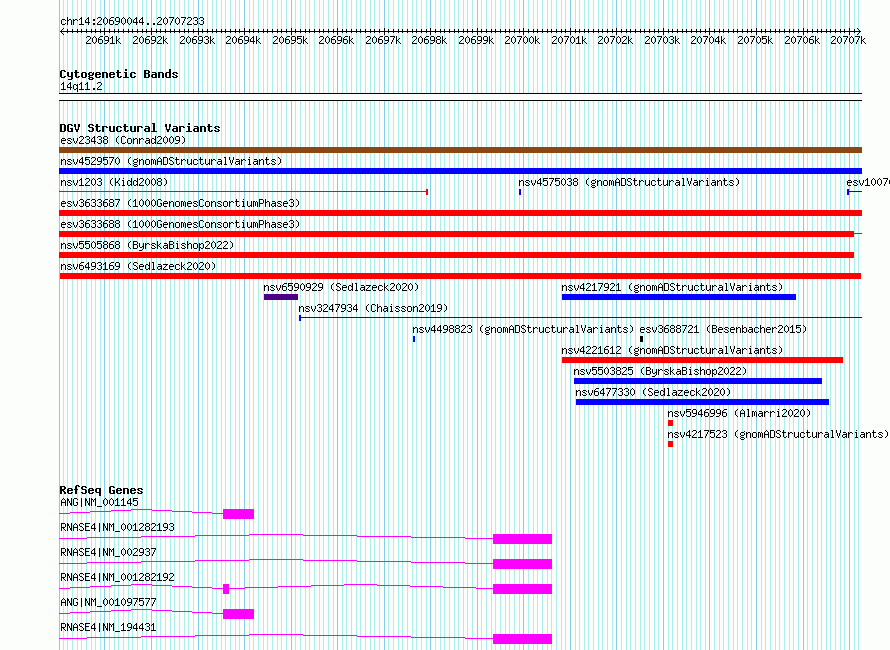Open RNASE4|NM_001282193 gene label

tap(117, 527)
